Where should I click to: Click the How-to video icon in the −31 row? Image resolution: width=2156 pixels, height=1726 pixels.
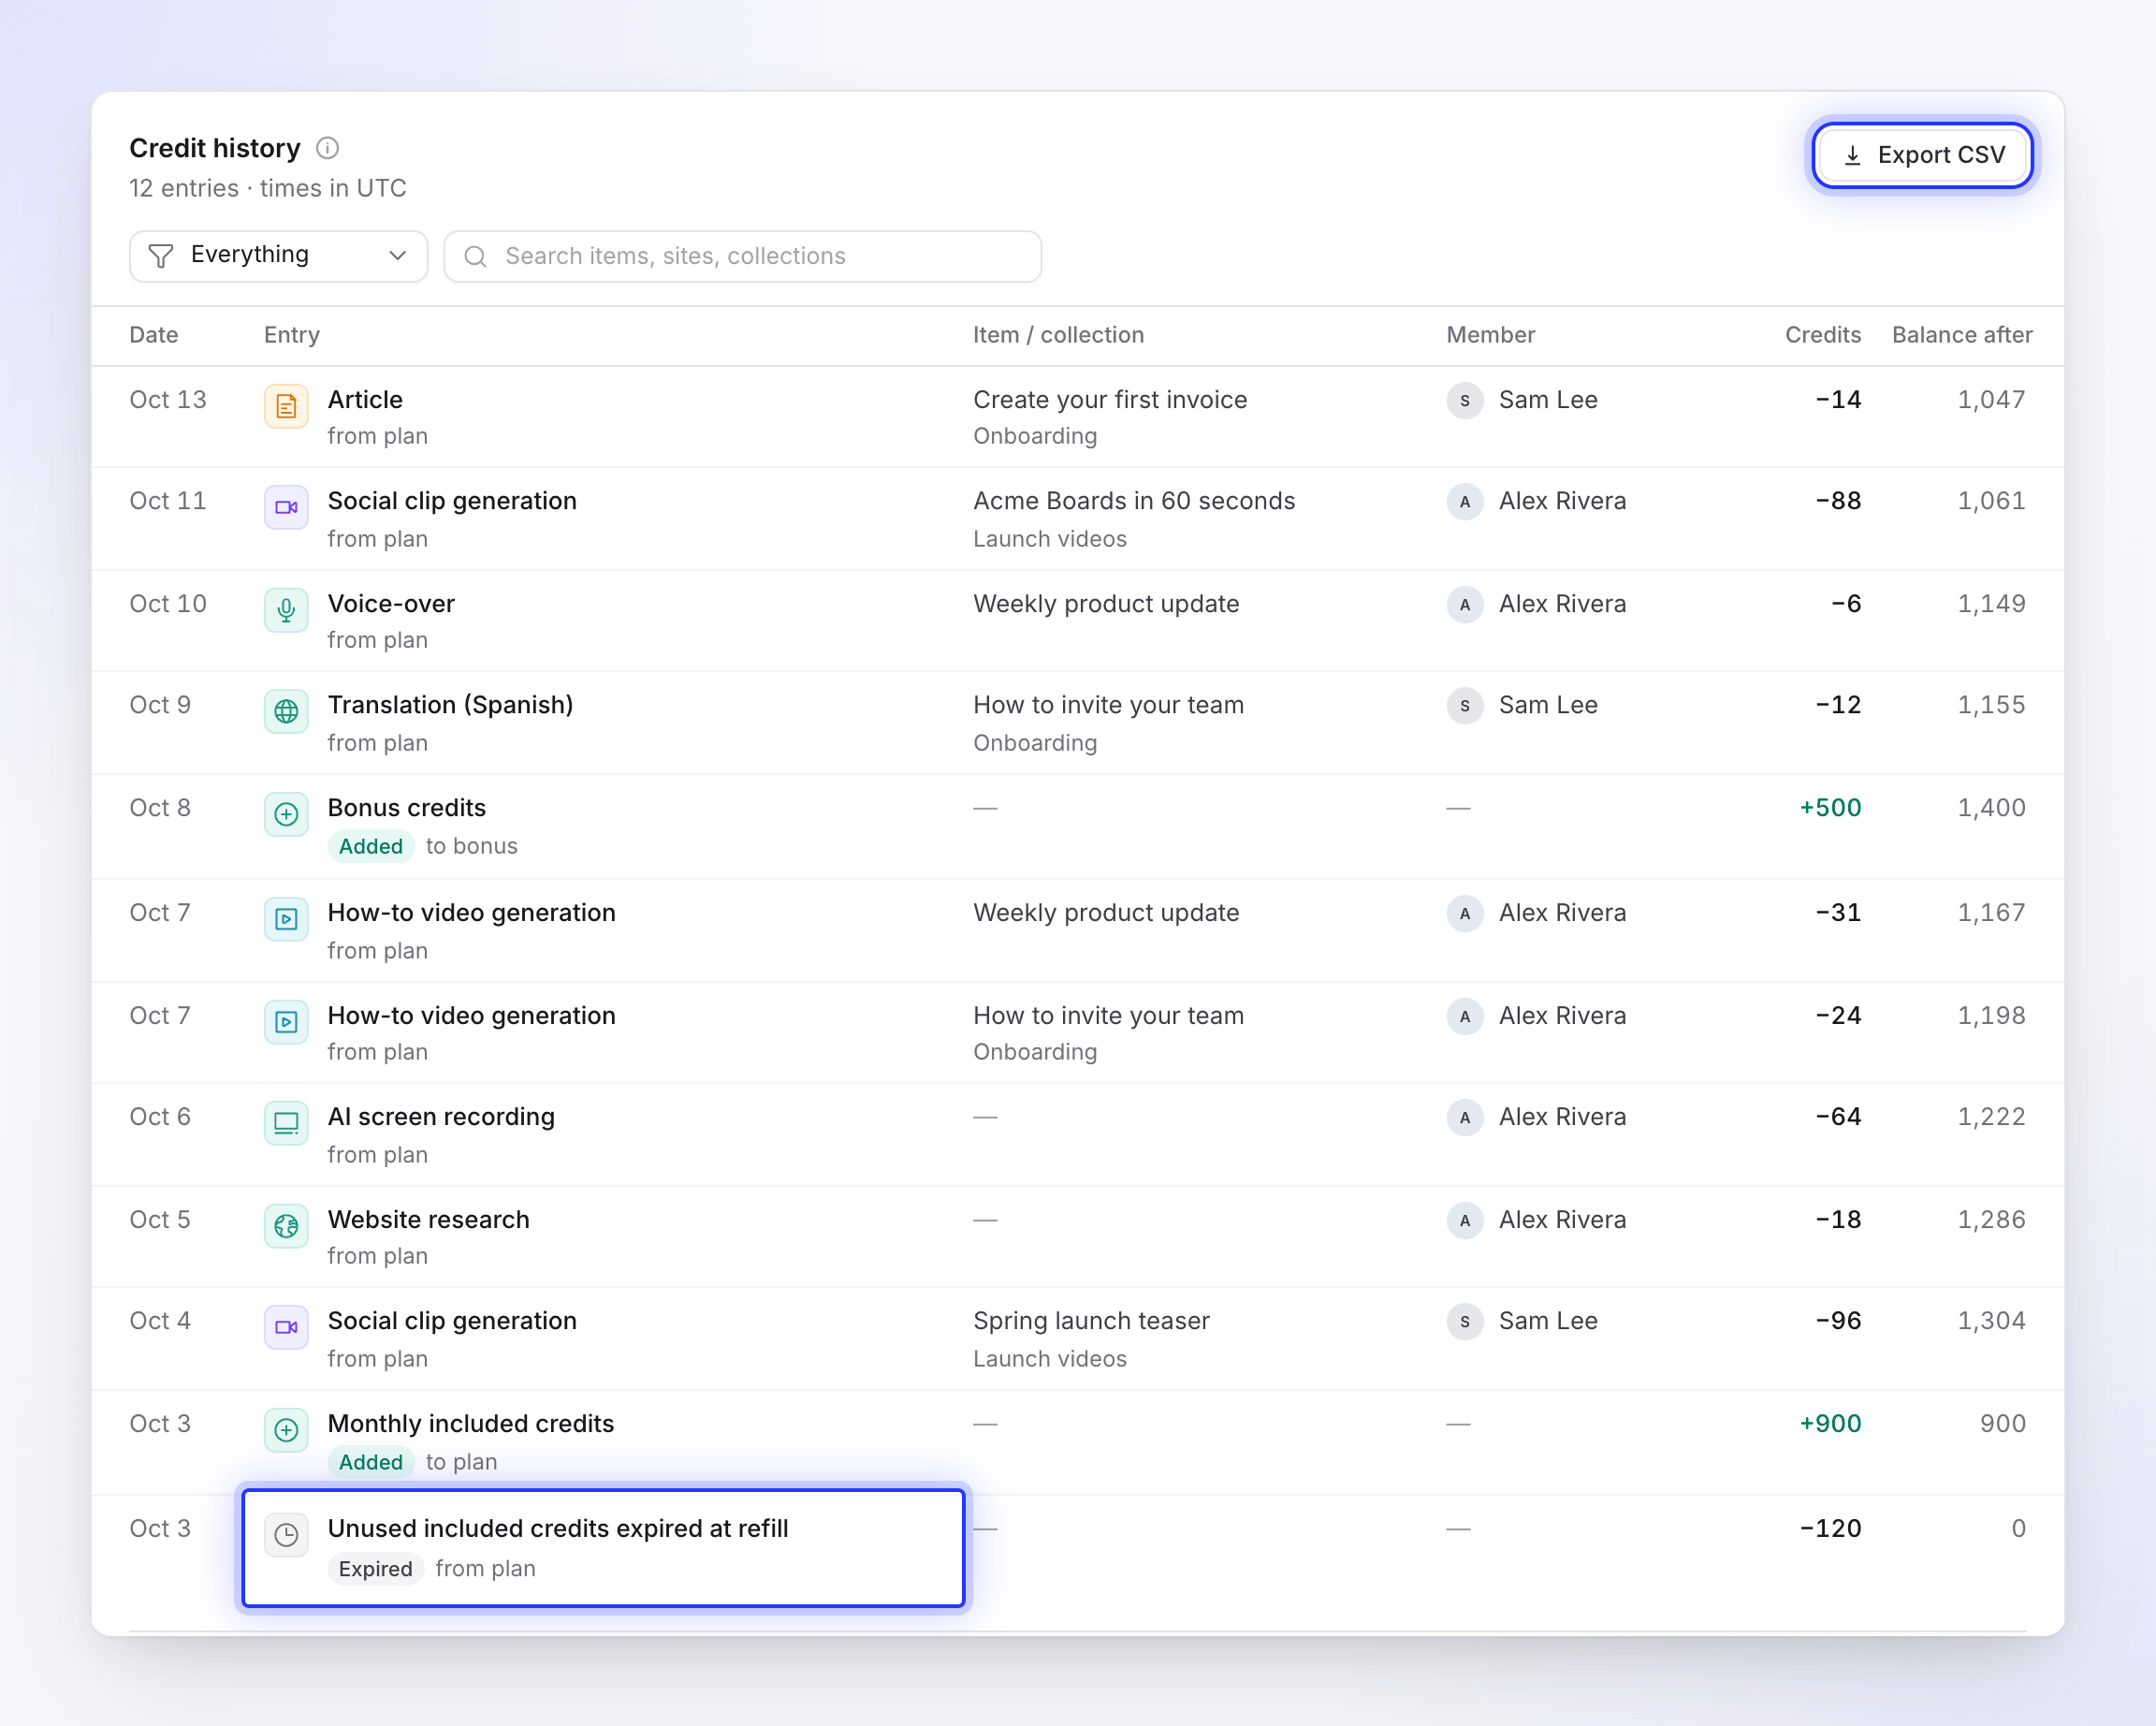click(286, 919)
